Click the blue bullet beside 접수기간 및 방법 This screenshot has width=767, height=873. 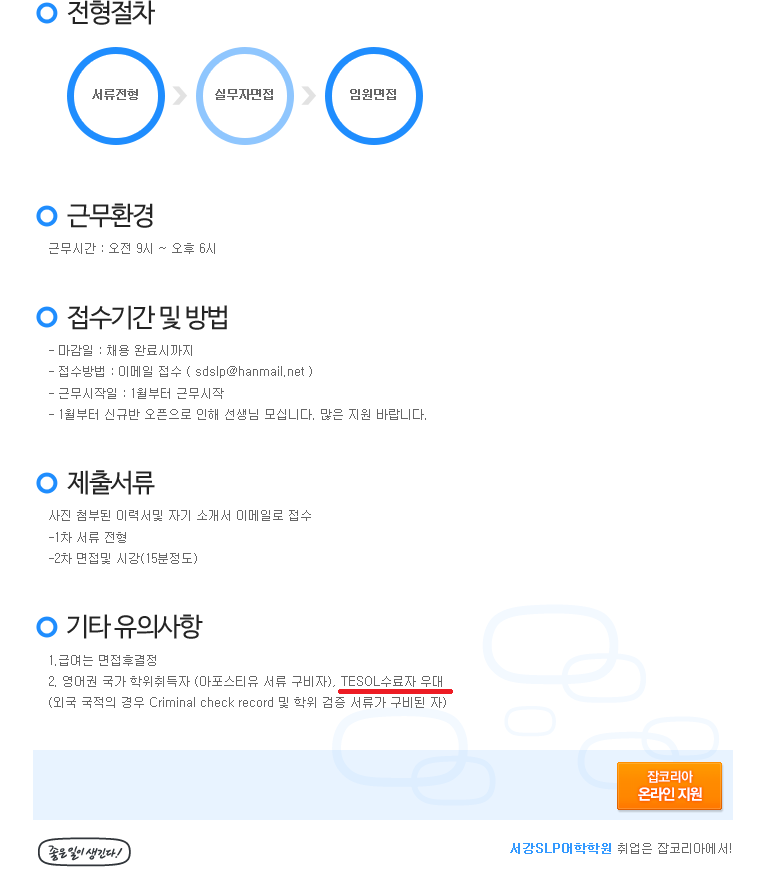tap(47, 317)
